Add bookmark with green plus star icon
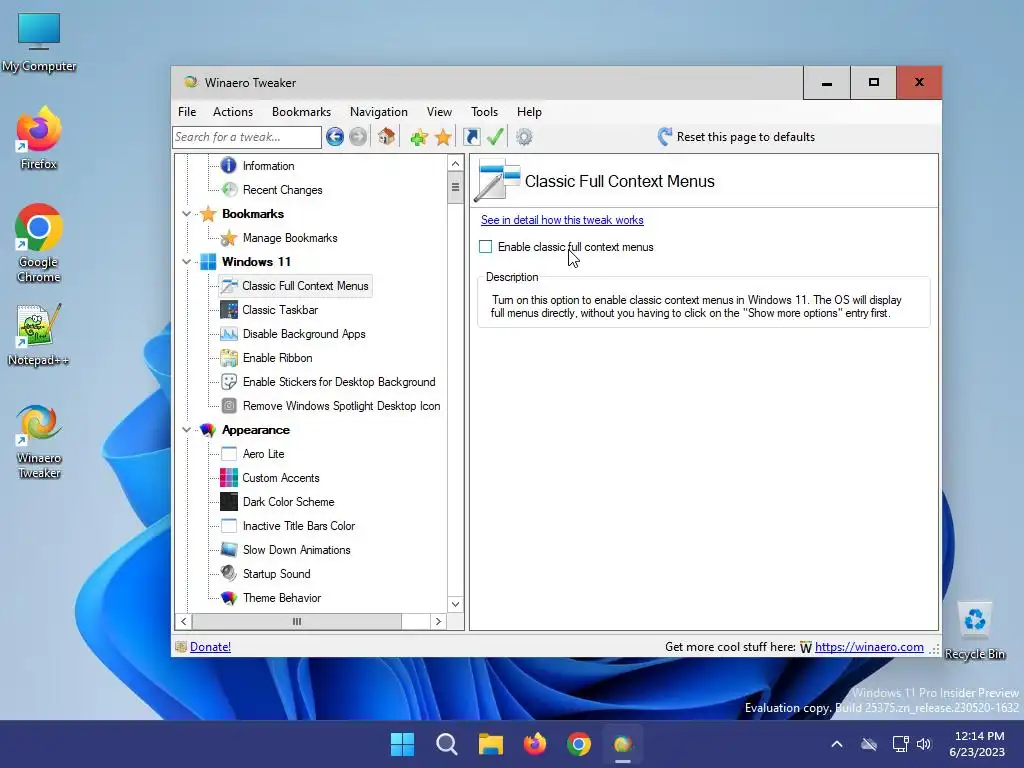This screenshot has width=1024, height=768. pos(419,136)
